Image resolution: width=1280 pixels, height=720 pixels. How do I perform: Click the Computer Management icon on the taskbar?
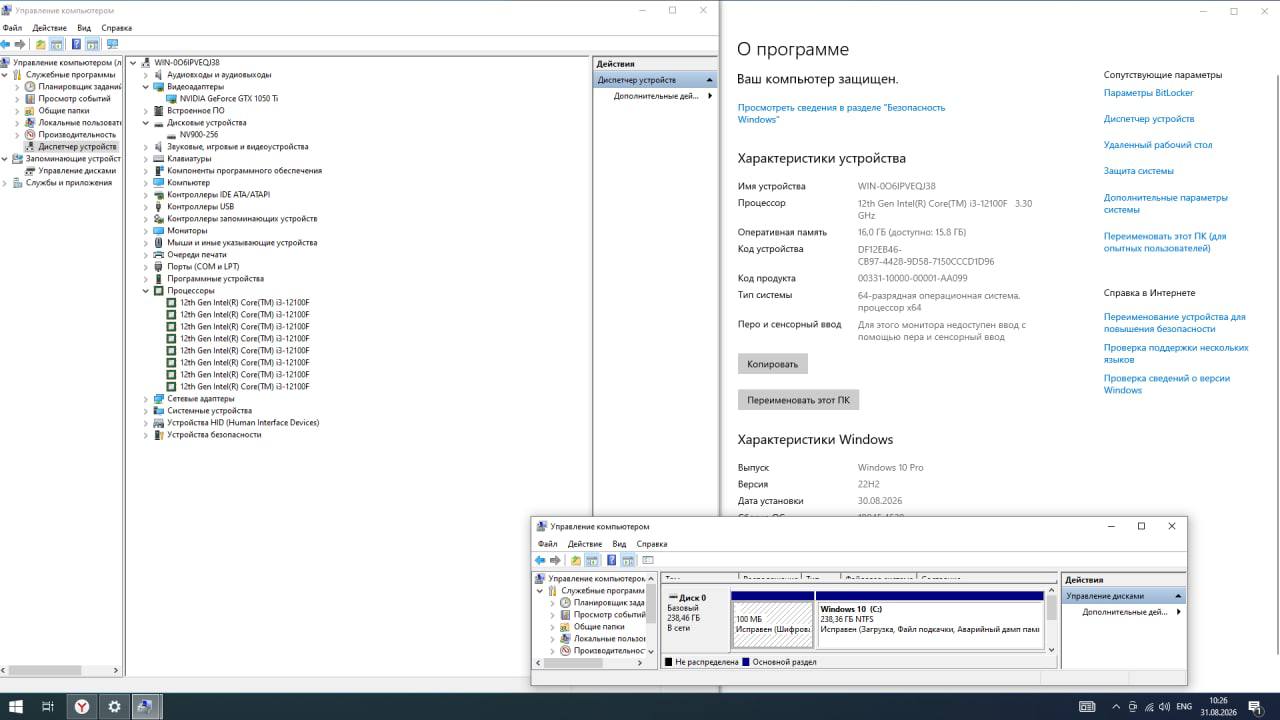[146, 706]
